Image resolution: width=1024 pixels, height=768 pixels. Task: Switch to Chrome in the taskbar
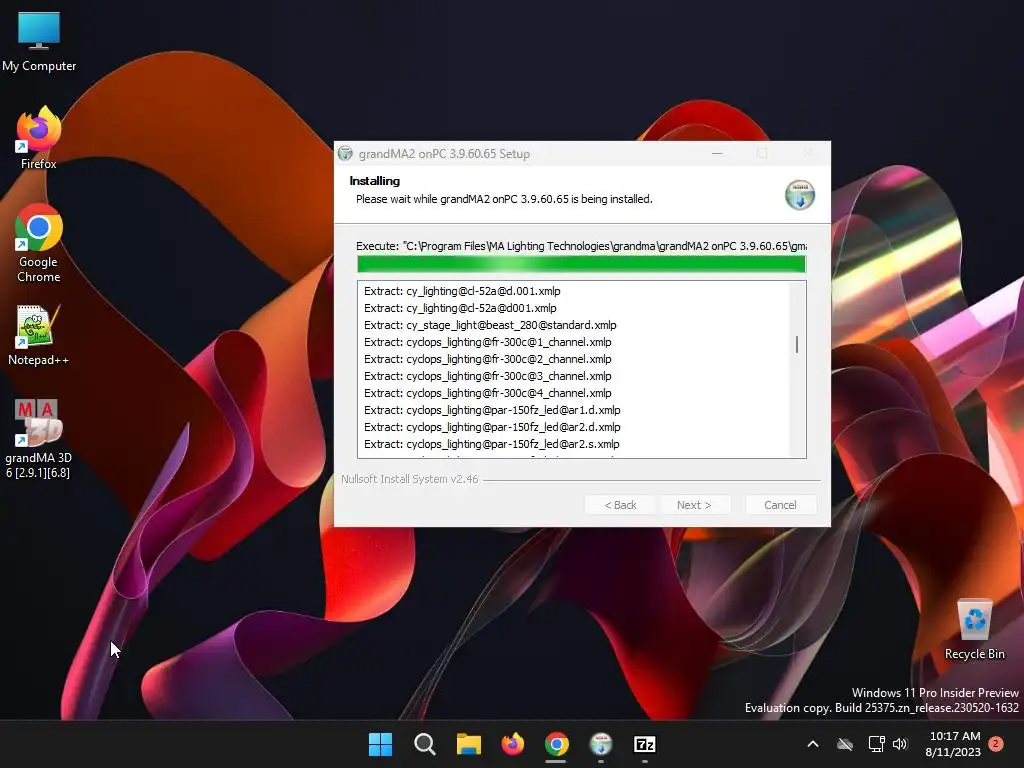pos(556,744)
